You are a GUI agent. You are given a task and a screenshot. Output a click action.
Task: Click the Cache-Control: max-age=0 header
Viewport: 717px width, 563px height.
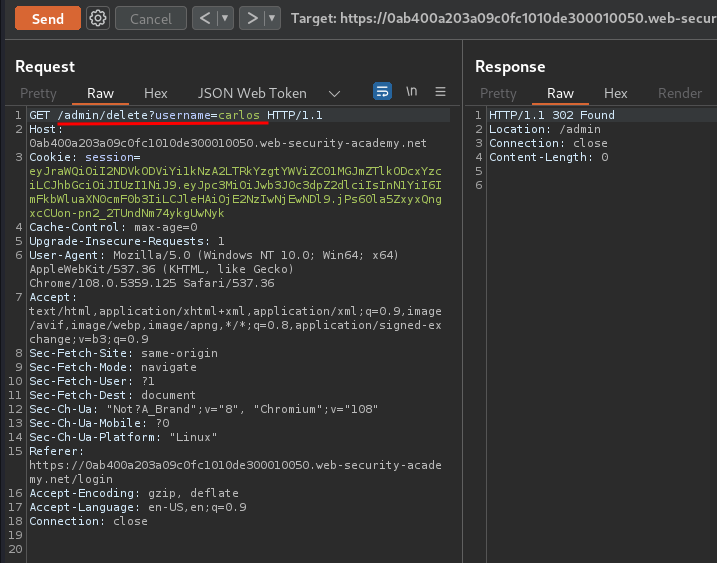[113, 227]
